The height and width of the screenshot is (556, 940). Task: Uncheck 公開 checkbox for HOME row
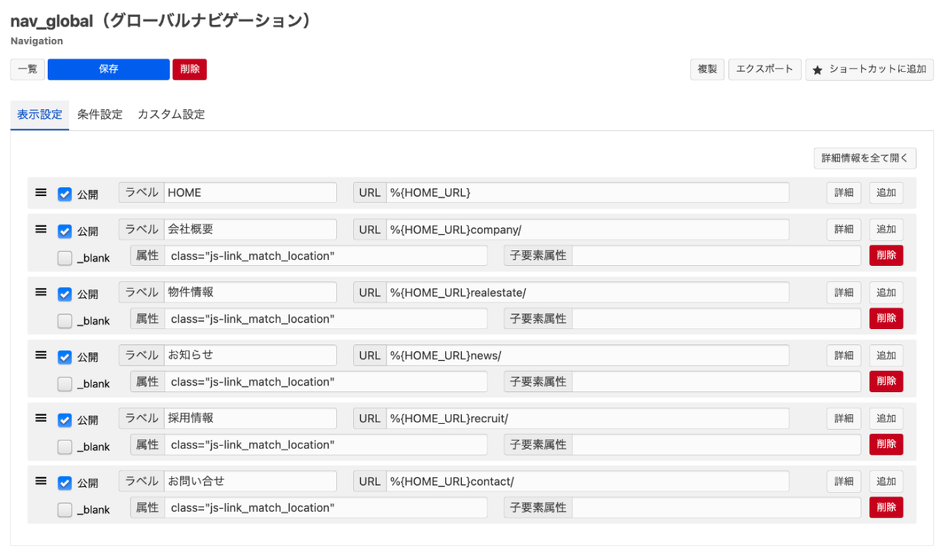pos(65,194)
